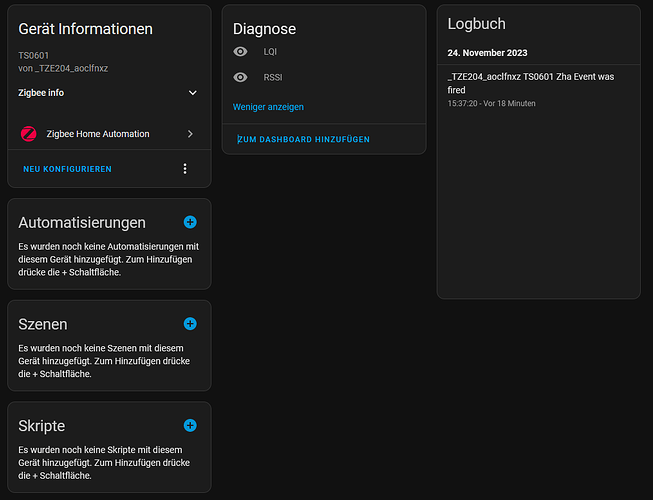653x500 pixels.
Task: Click the TS0601 device name
Action: coord(33,55)
